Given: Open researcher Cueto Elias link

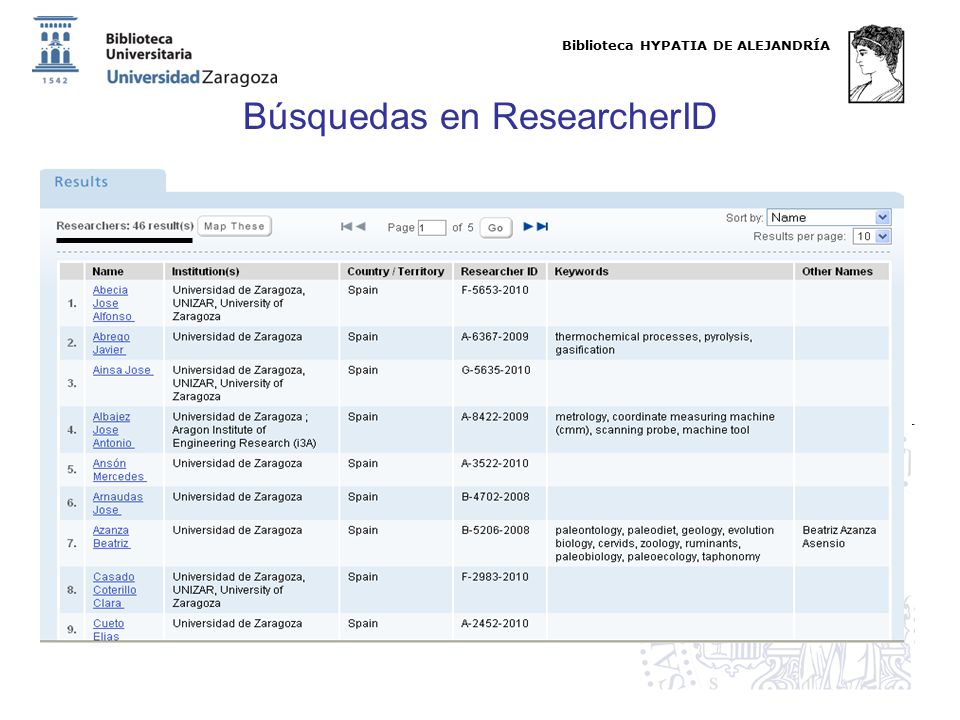Looking at the screenshot, I should click(108, 629).
